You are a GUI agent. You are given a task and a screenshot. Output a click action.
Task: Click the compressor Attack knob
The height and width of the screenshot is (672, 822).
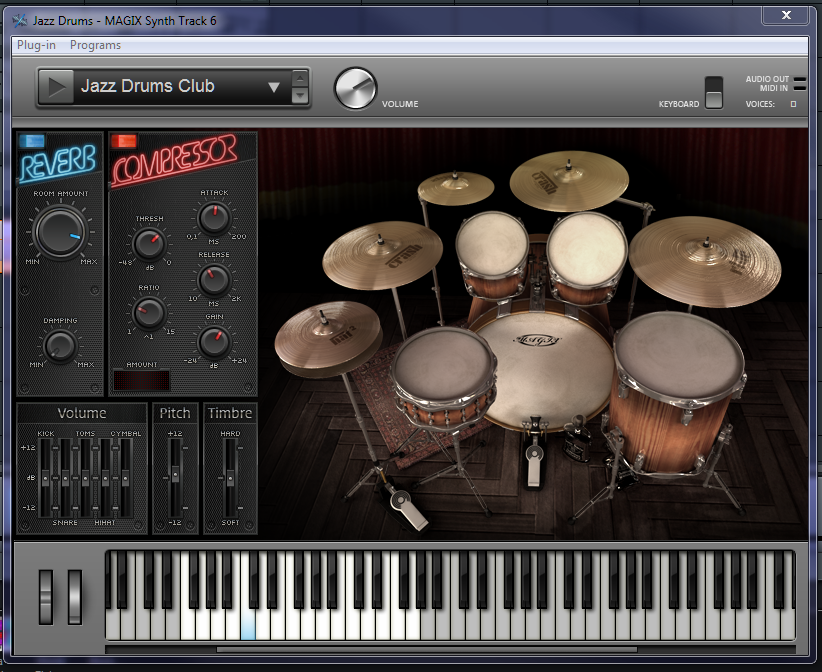pyautogui.click(x=214, y=217)
